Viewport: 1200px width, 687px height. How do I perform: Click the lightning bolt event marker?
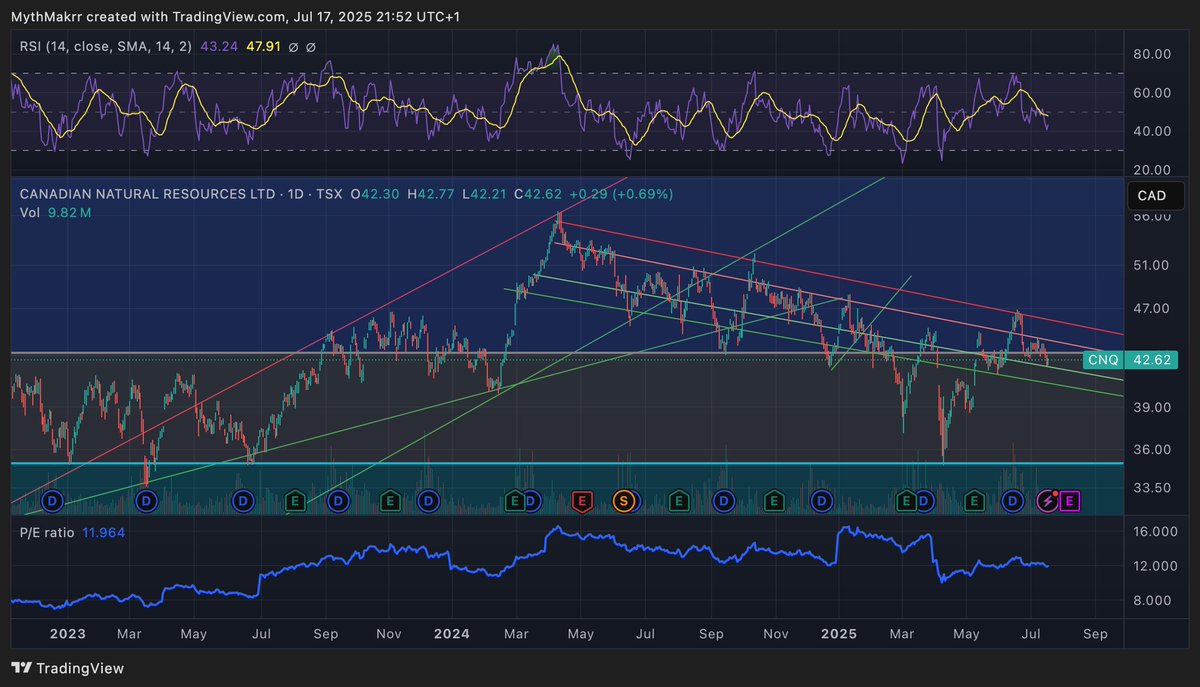coord(1048,499)
